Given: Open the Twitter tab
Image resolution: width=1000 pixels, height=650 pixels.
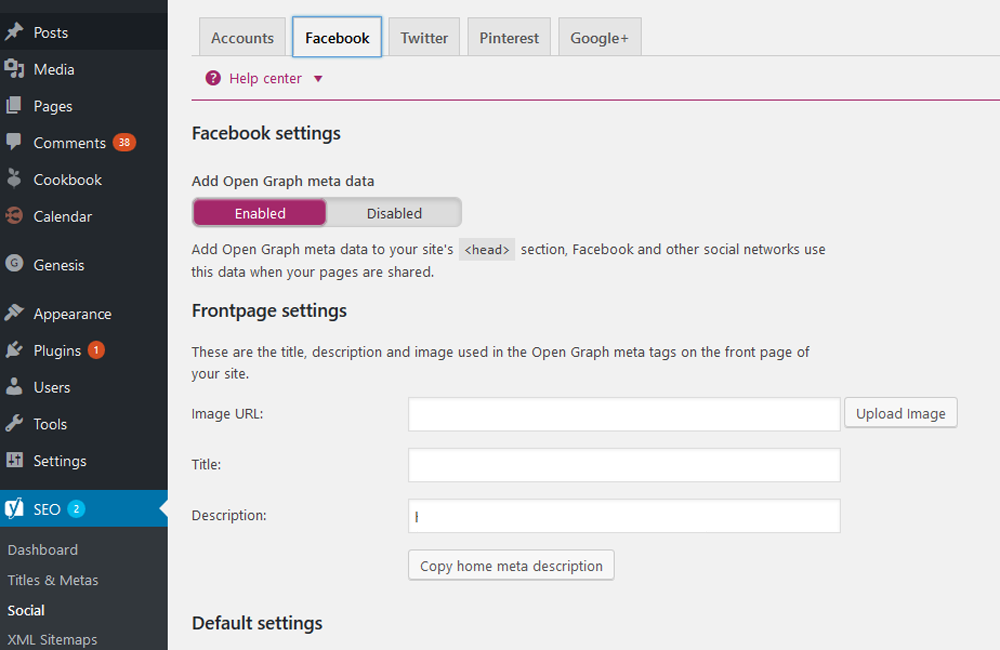Looking at the screenshot, I should coord(424,38).
